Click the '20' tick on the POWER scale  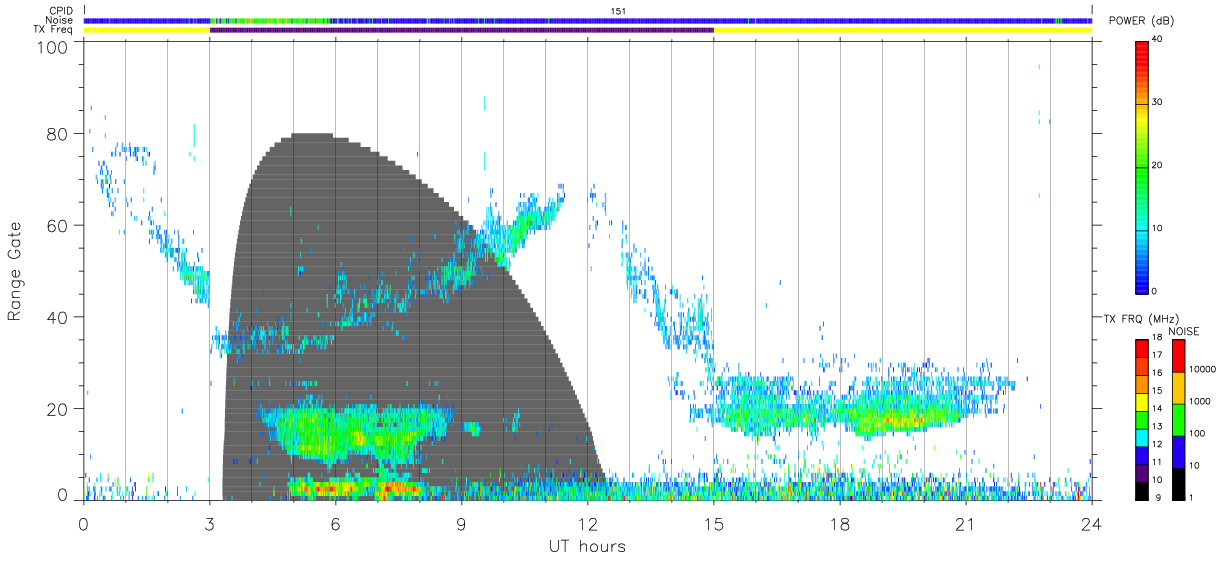[1158, 166]
